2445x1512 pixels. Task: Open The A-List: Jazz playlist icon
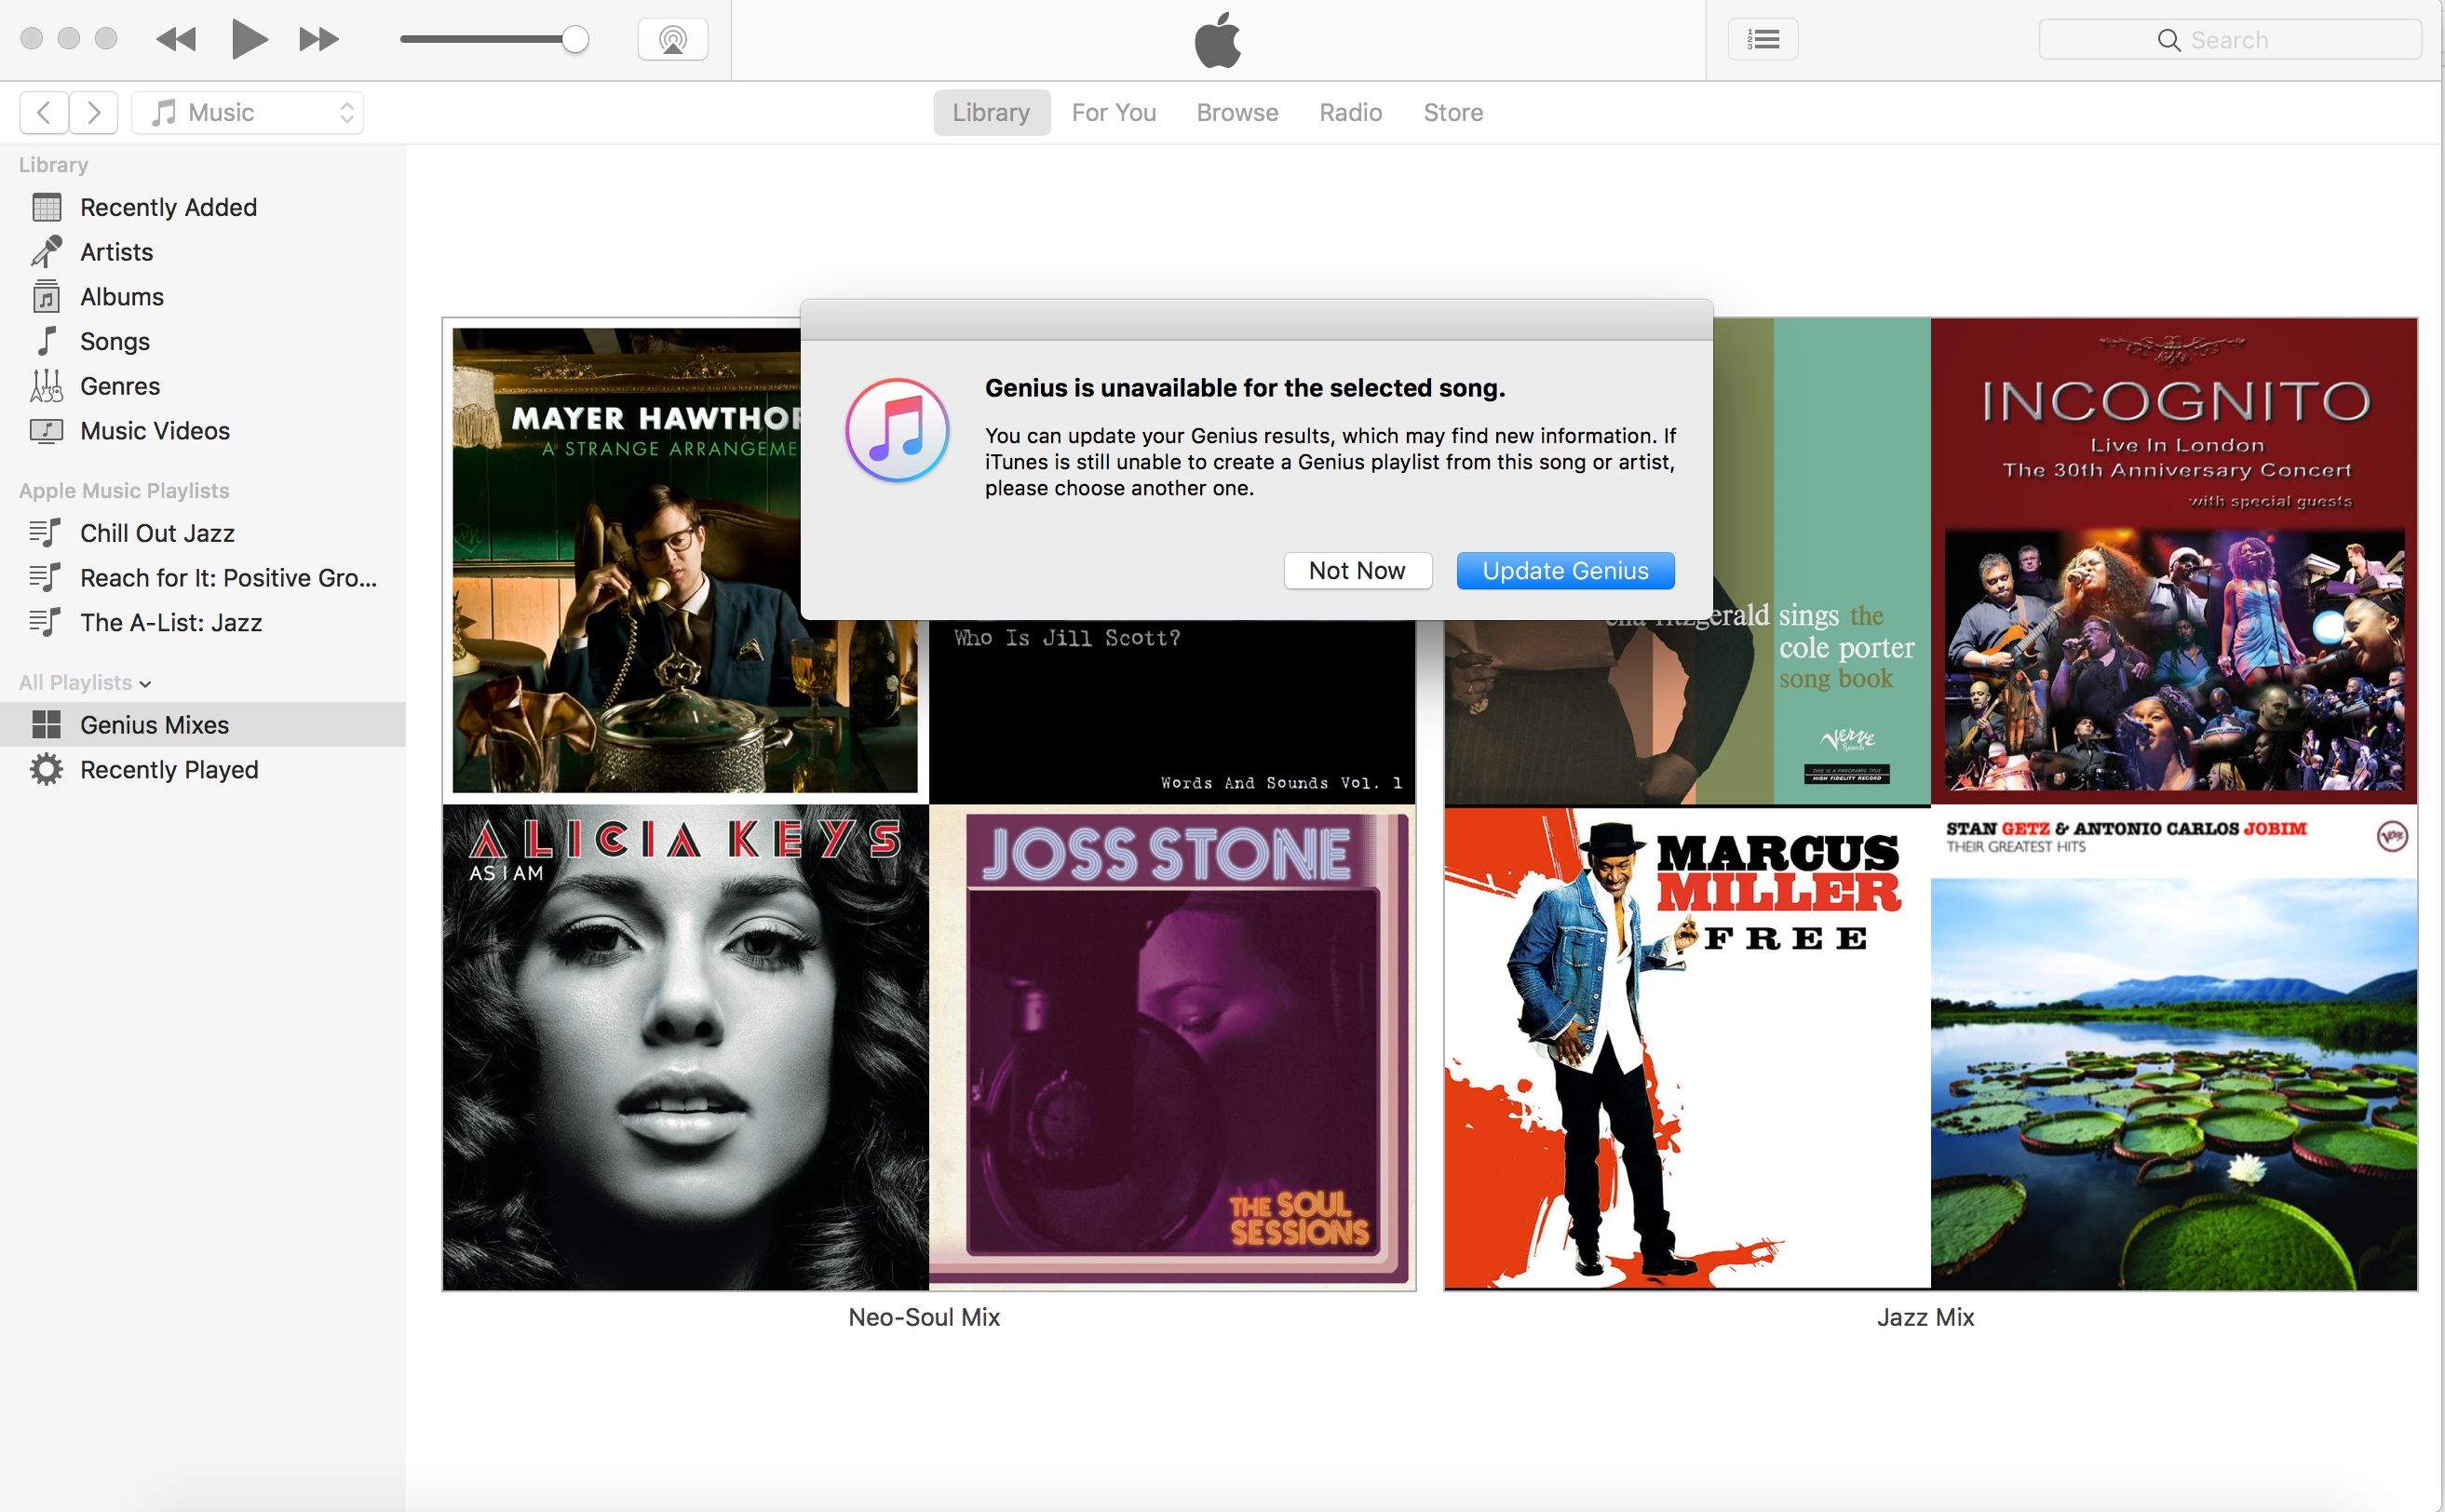[45, 622]
